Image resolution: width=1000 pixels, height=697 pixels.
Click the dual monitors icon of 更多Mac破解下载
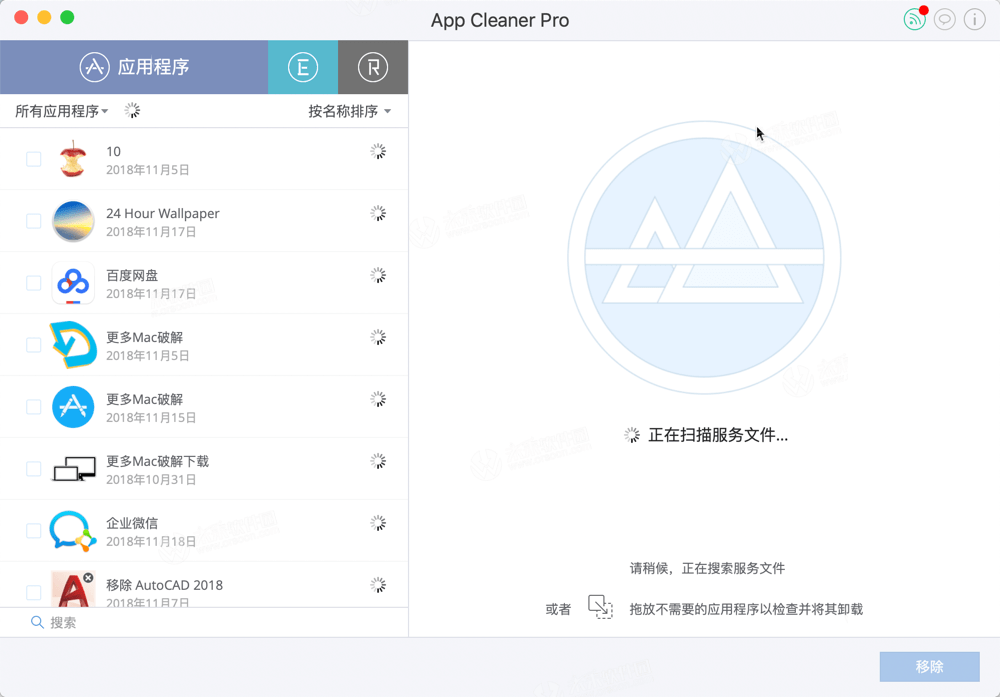click(x=74, y=469)
